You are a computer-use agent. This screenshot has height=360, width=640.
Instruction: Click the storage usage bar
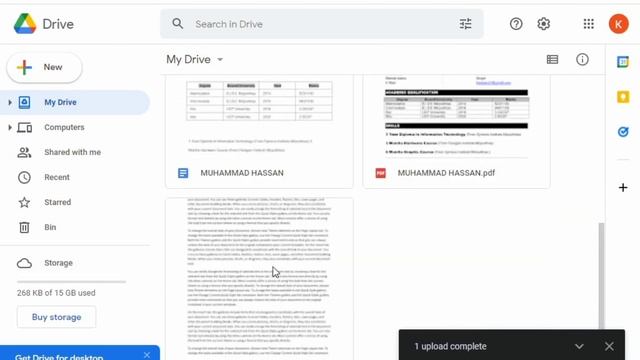tap(71, 282)
